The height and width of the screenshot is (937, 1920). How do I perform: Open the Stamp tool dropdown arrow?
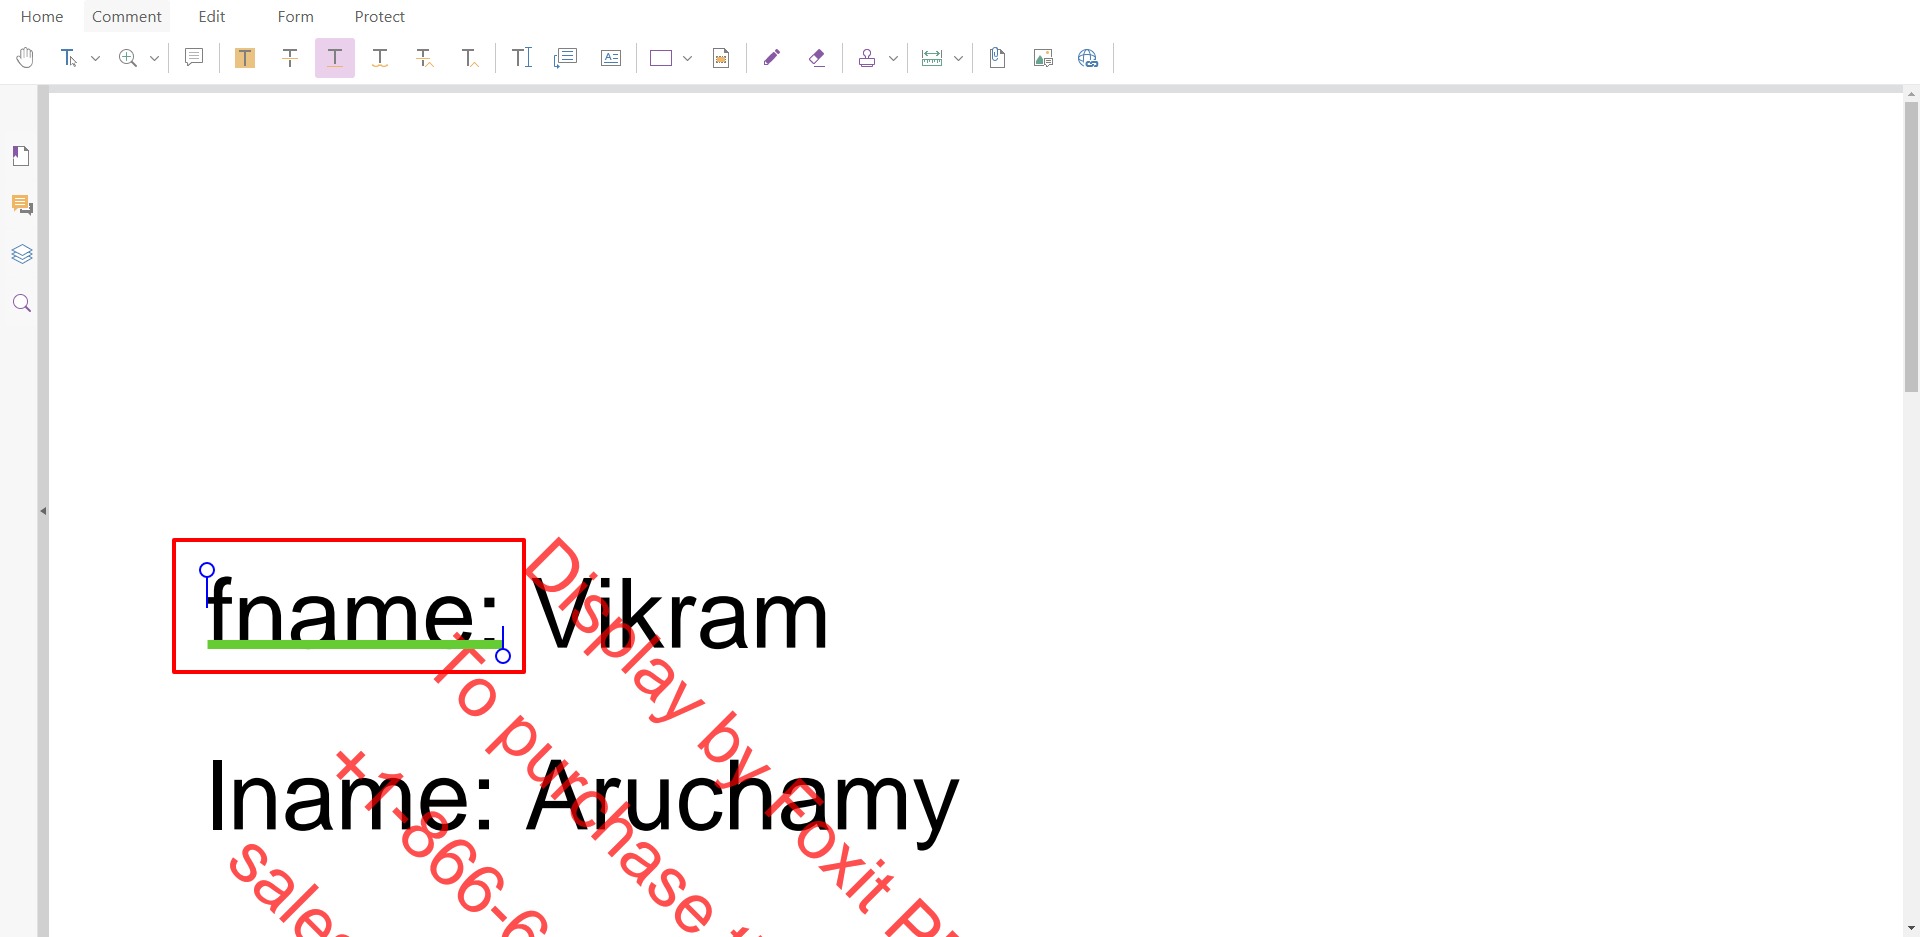tap(893, 58)
